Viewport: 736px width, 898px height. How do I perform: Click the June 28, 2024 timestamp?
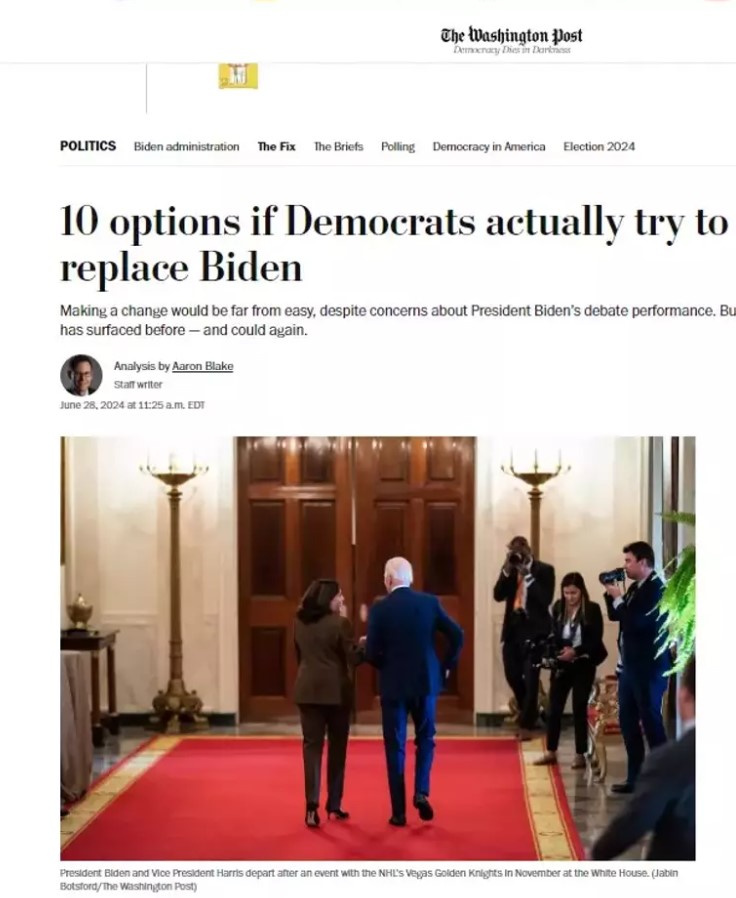(x=132, y=405)
